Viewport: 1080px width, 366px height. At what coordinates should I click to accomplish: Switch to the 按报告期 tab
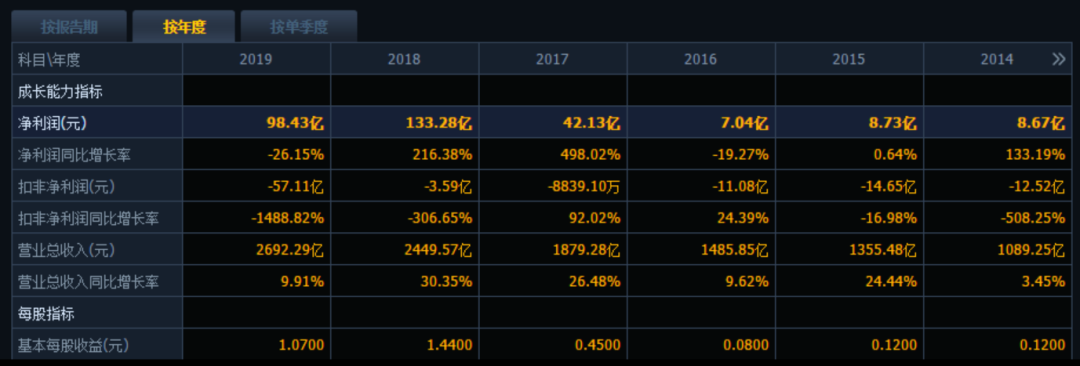70,27
